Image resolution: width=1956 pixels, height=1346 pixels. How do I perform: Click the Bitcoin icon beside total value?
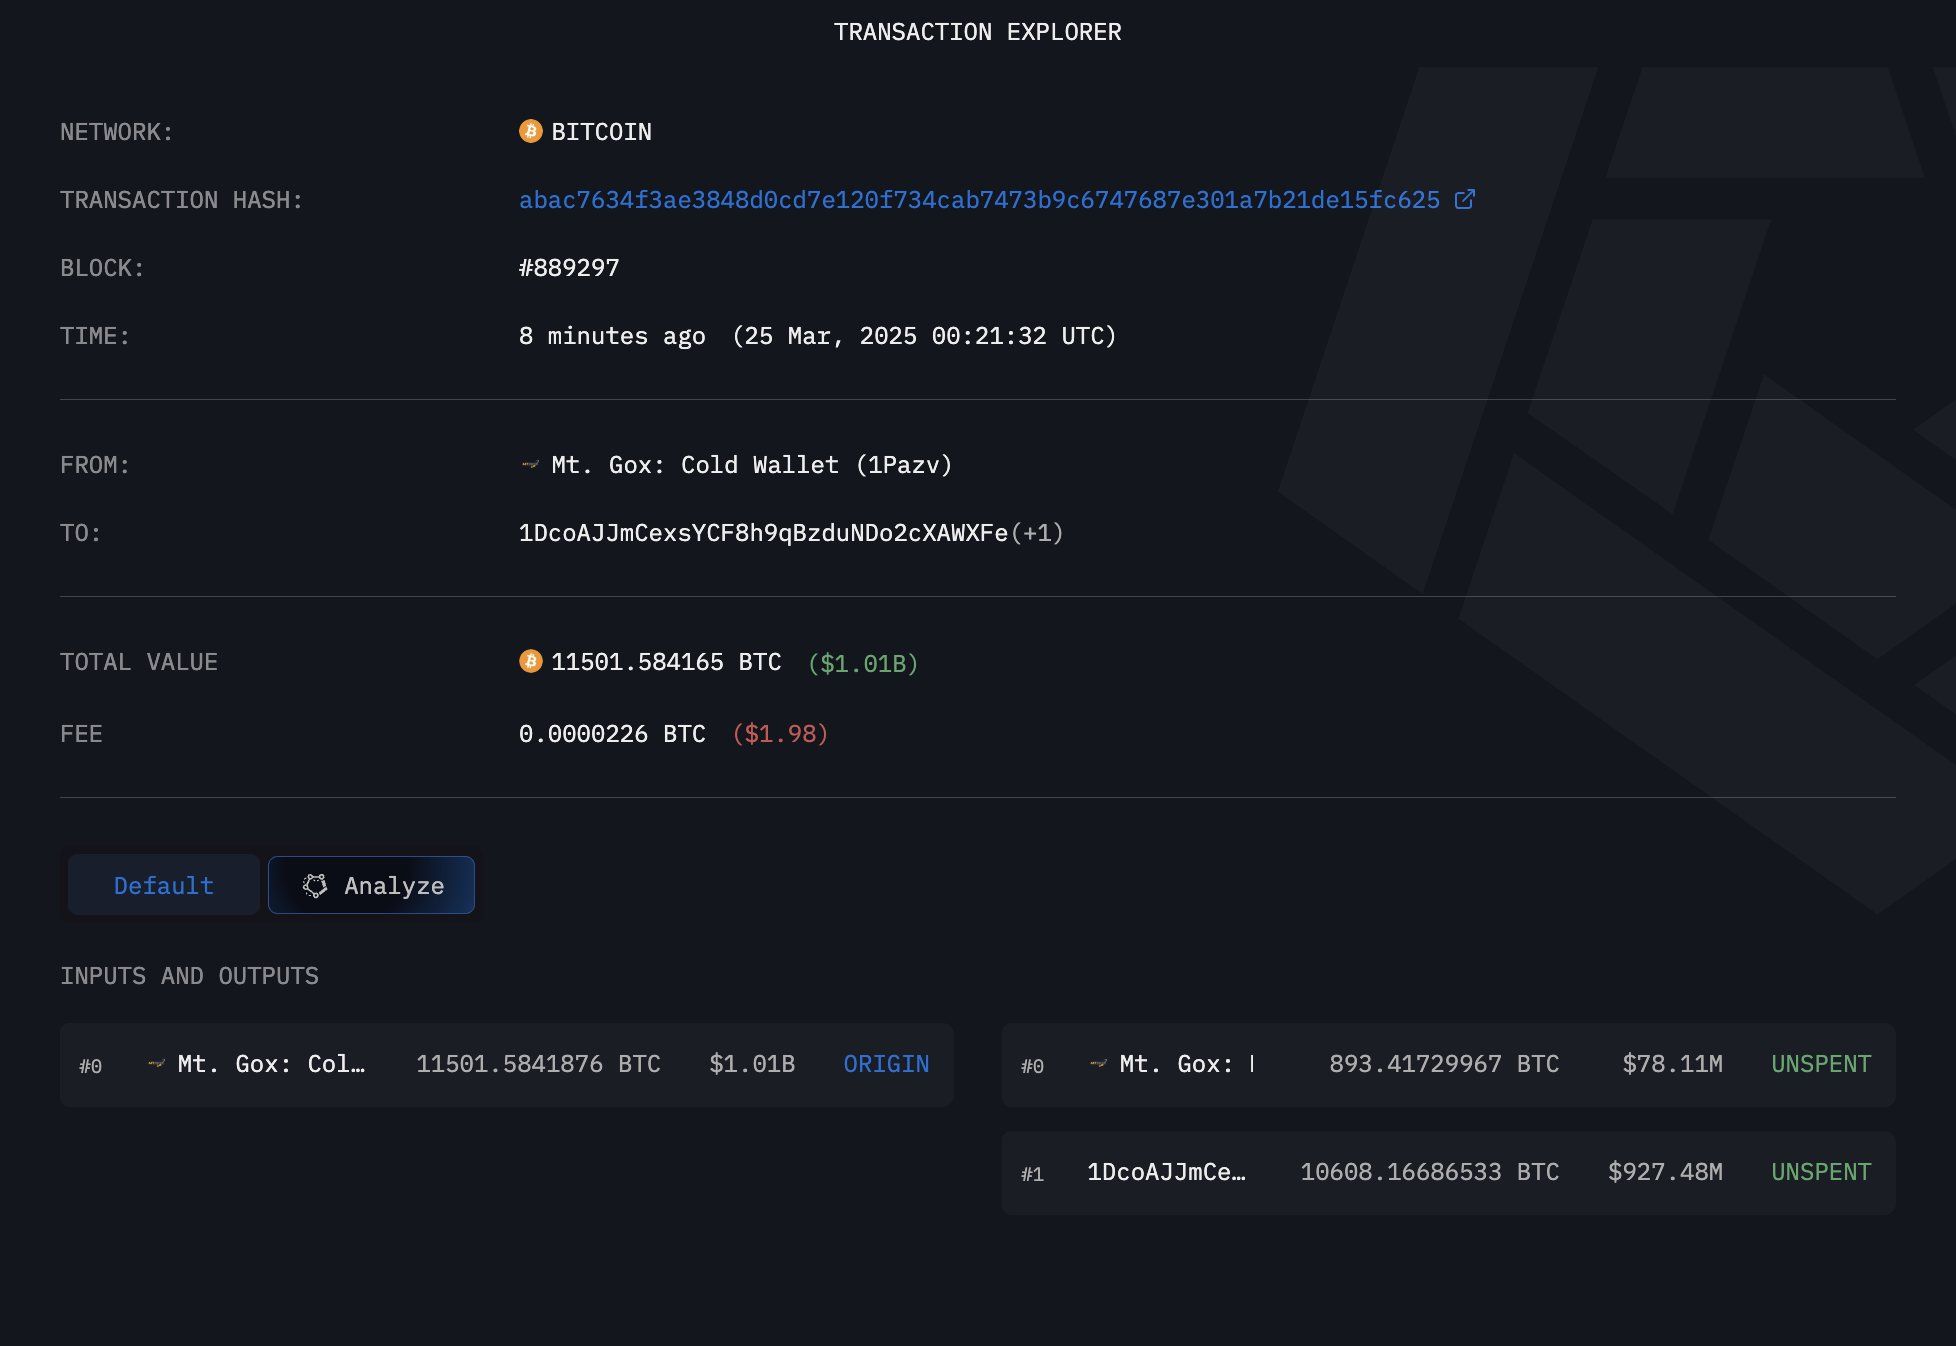pos(530,662)
